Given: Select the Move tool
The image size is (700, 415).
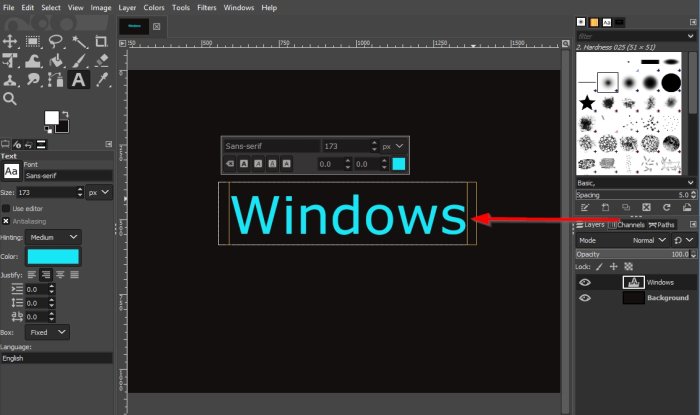Looking at the screenshot, I should [x=10, y=42].
